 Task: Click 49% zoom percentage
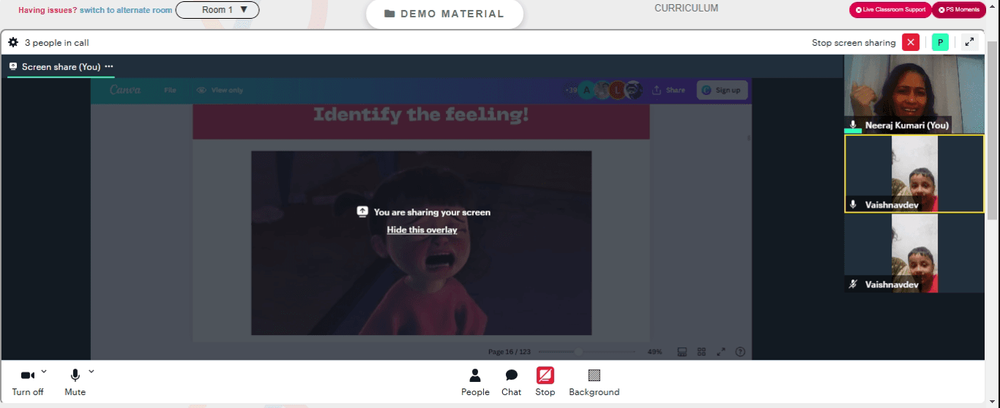(654, 351)
